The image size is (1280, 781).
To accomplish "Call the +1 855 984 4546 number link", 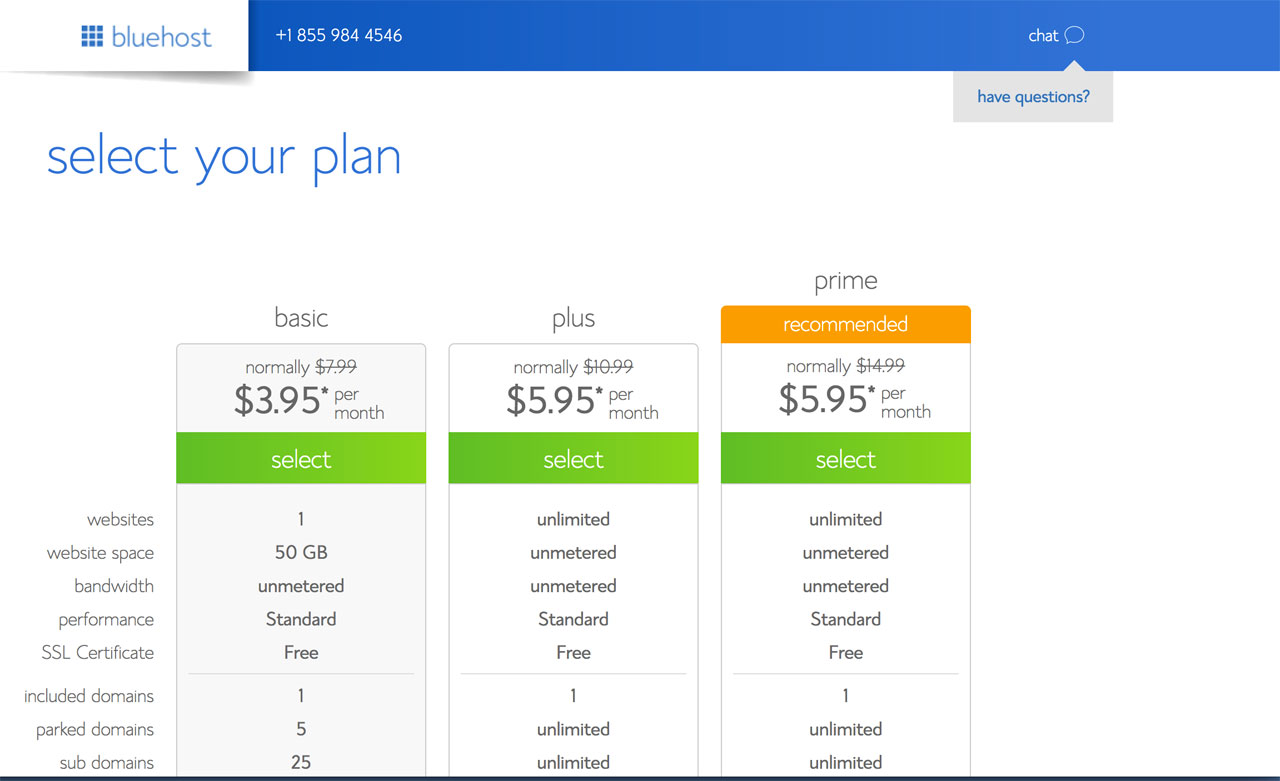I will 339,35.
